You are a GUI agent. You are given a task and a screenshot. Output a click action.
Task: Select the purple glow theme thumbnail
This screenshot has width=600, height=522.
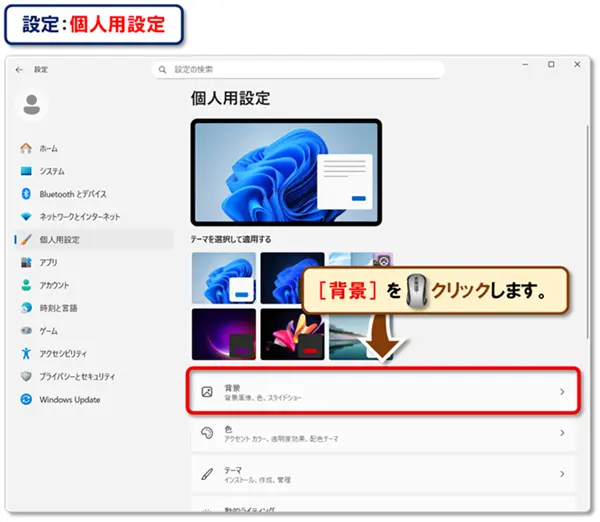tap(224, 334)
